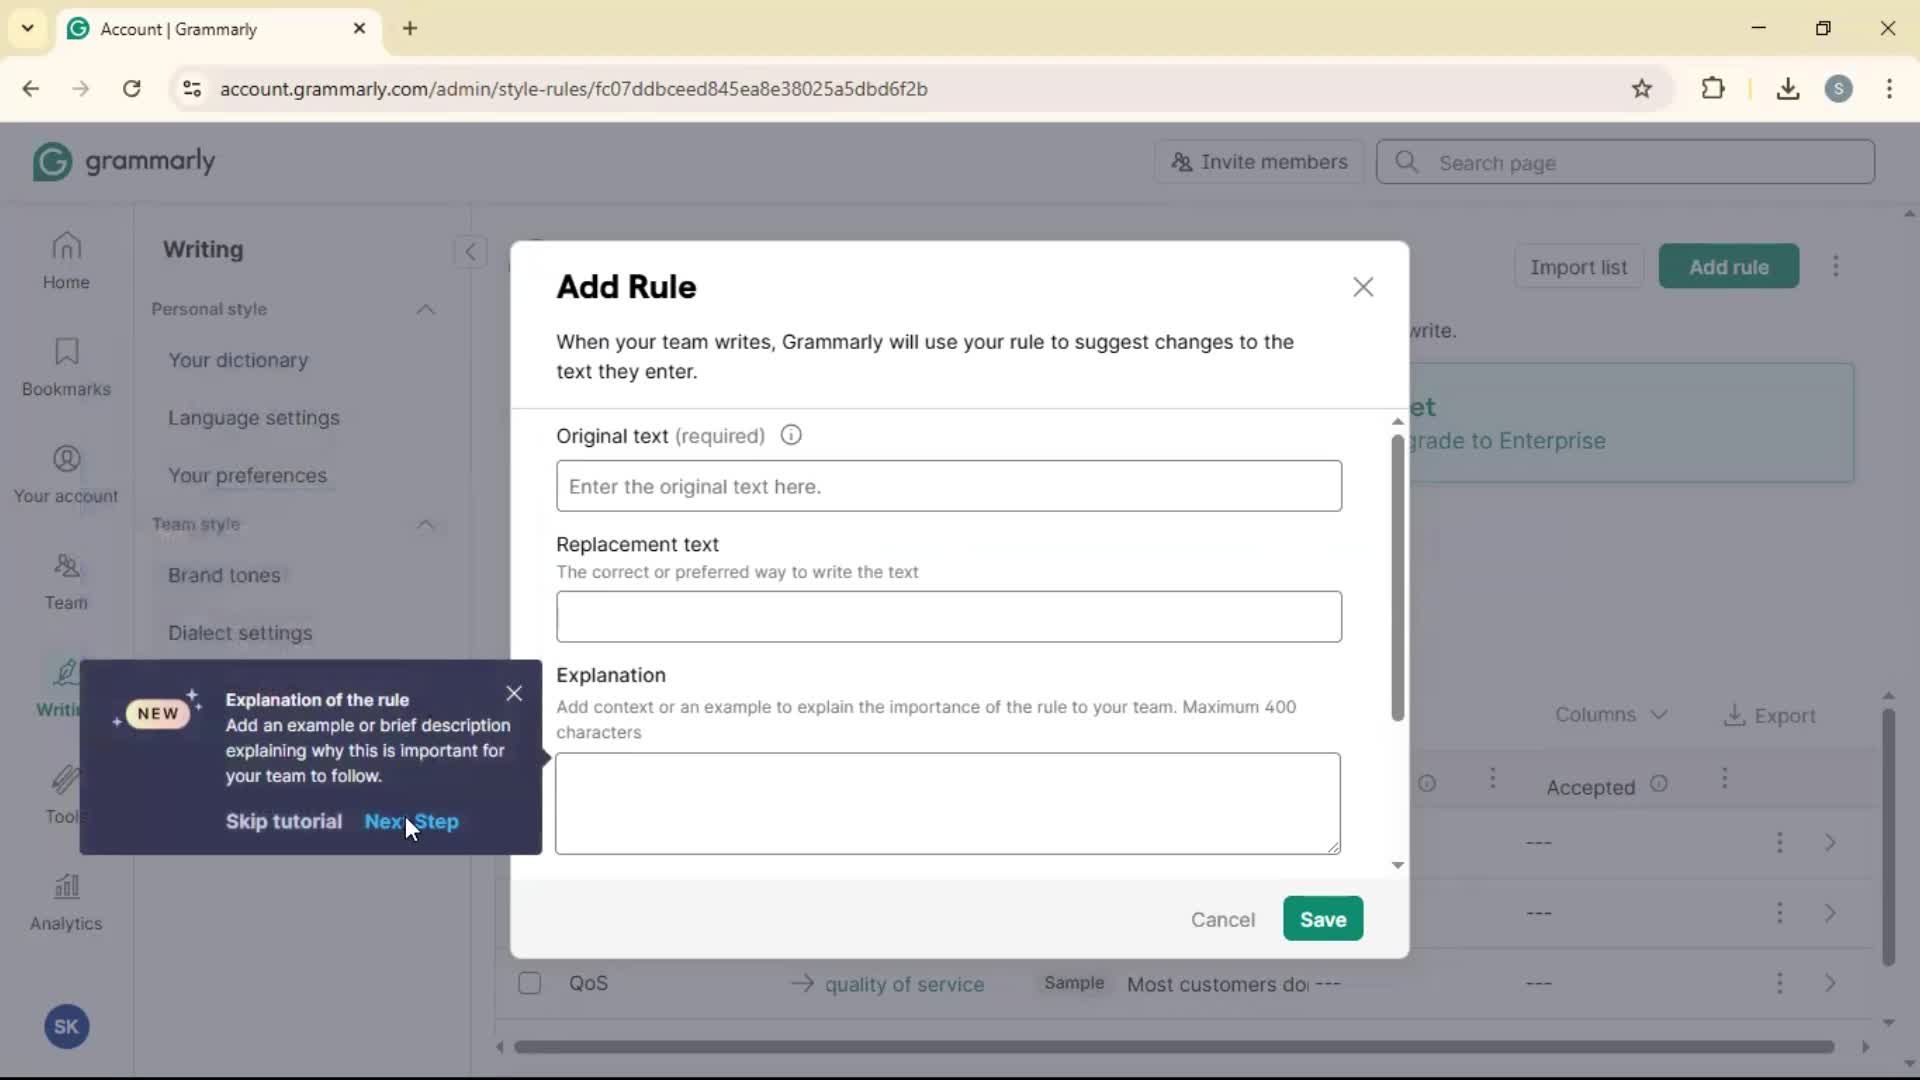Close the Add Rule dialog
This screenshot has width=1920, height=1080.
1362,287
